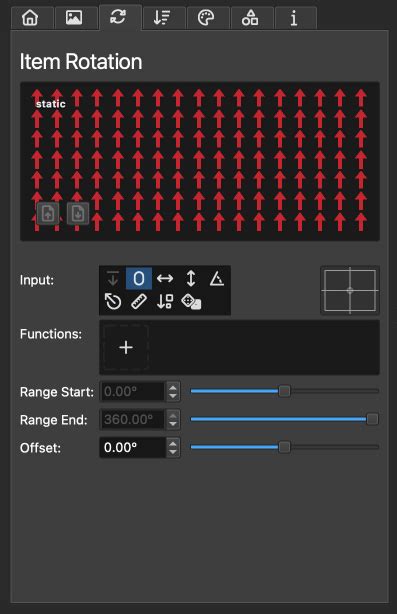
Task: Decrease Range Start with down stepper
Action: point(173,396)
